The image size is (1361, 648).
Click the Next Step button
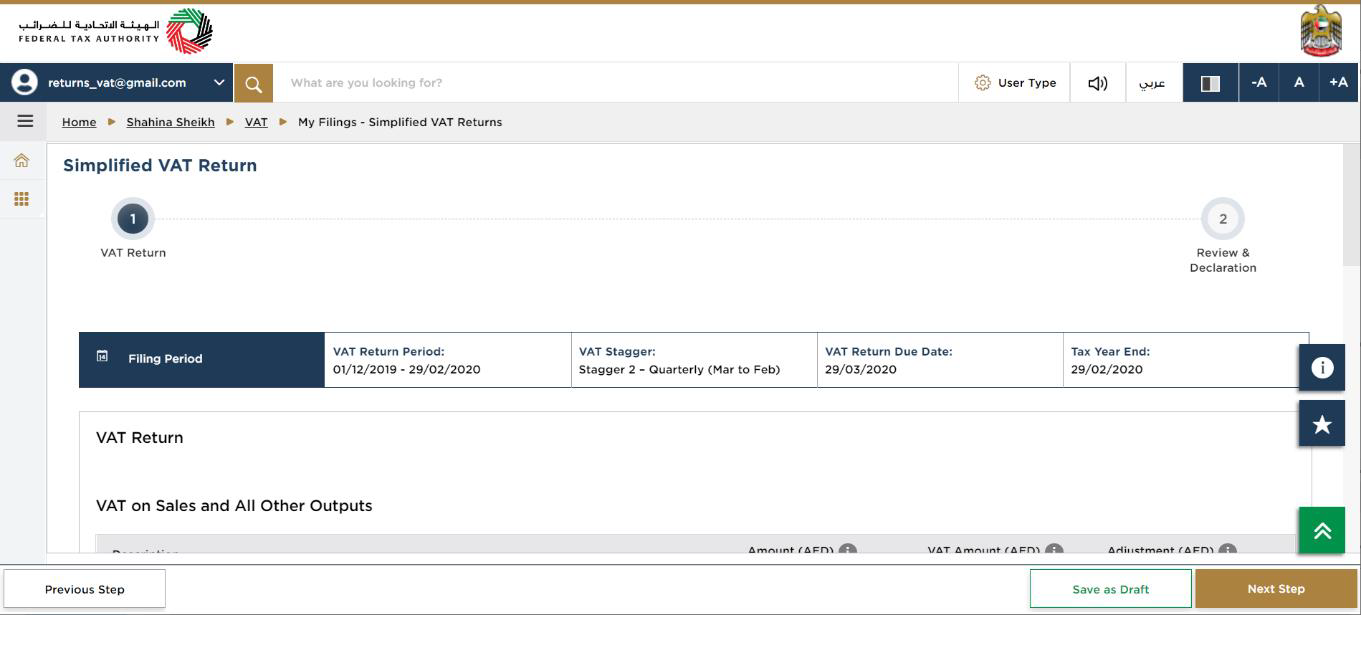(1276, 589)
